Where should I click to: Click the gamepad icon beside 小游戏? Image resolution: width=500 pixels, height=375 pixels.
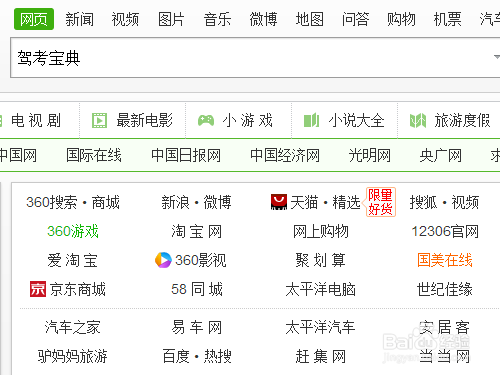coord(206,120)
